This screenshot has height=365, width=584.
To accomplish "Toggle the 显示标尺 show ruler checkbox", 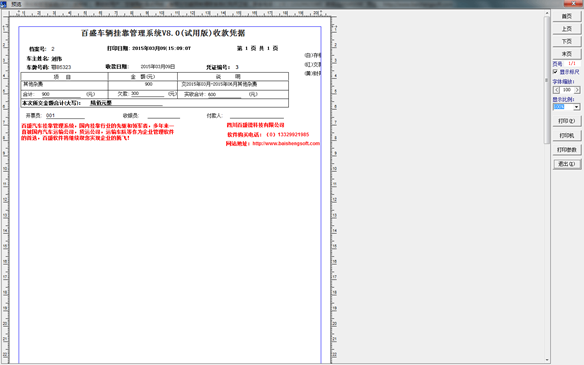I will pyautogui.click(x=555, y=72).
